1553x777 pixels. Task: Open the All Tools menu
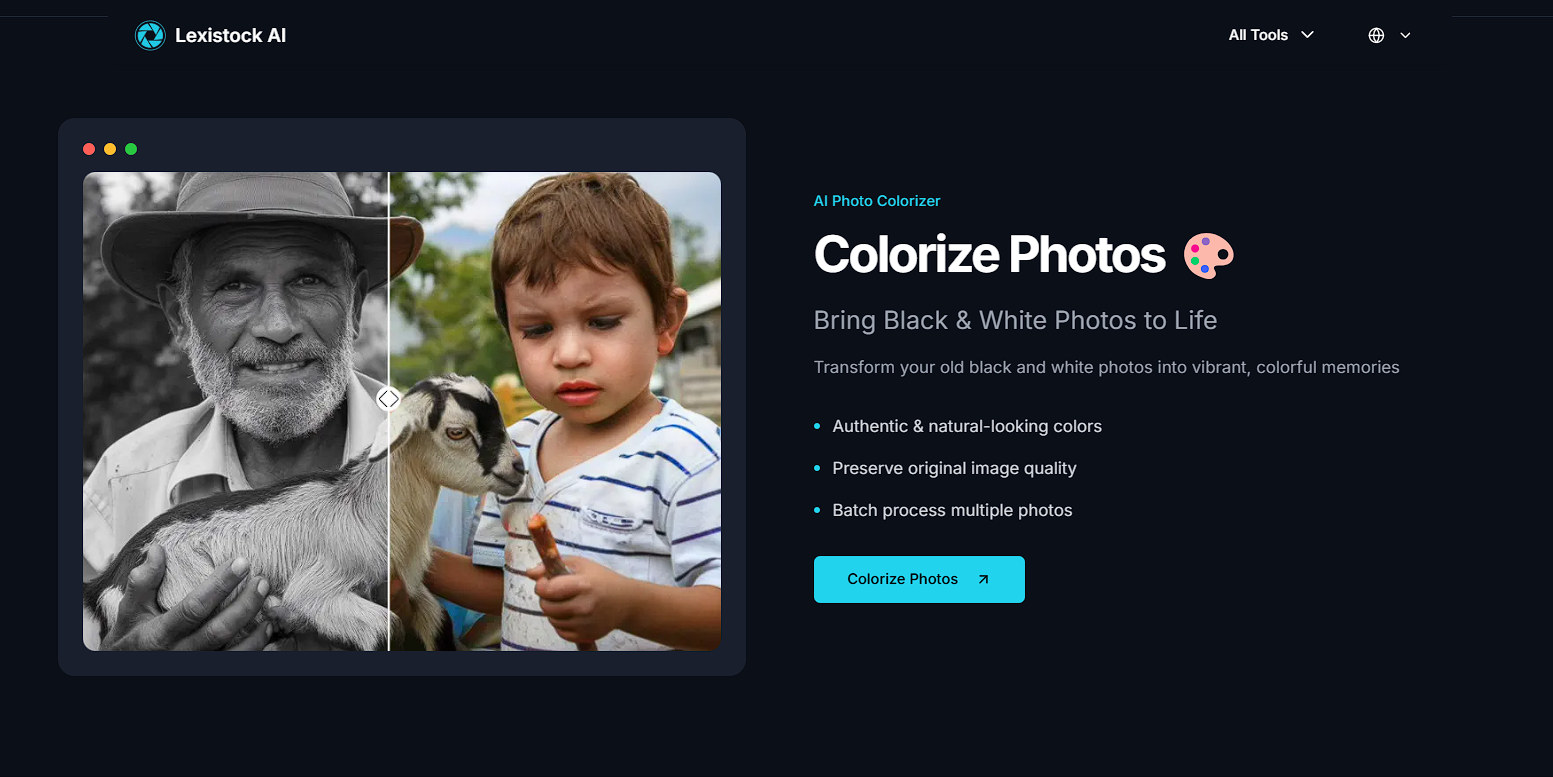pos(1271,35)
